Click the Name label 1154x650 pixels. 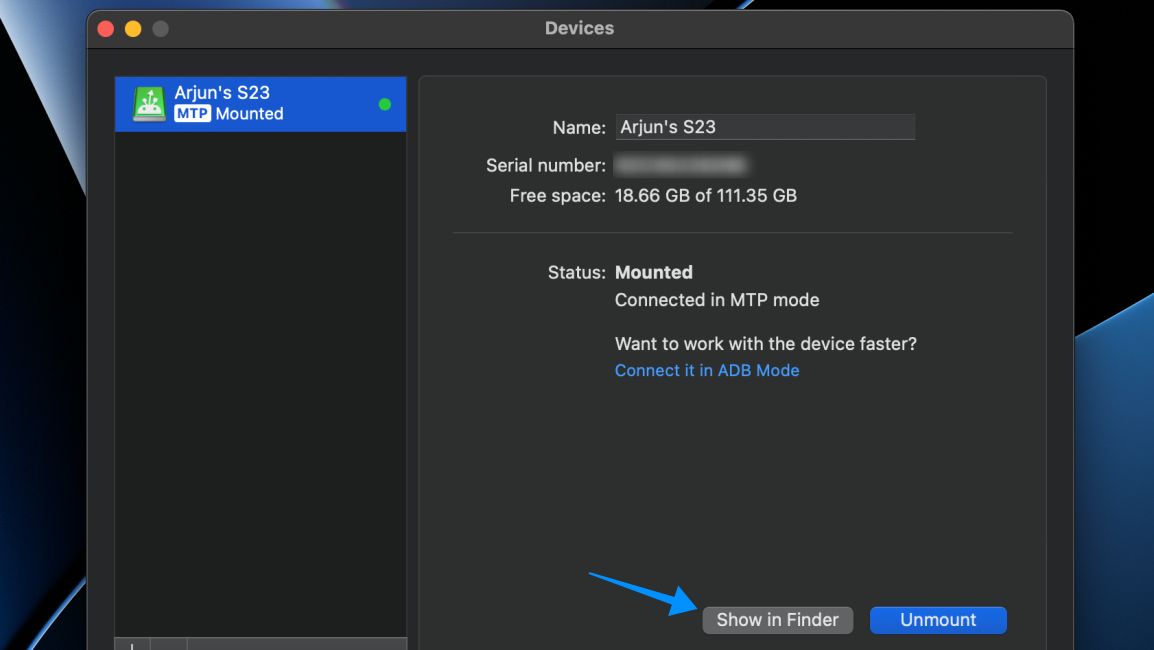[578, 127]
